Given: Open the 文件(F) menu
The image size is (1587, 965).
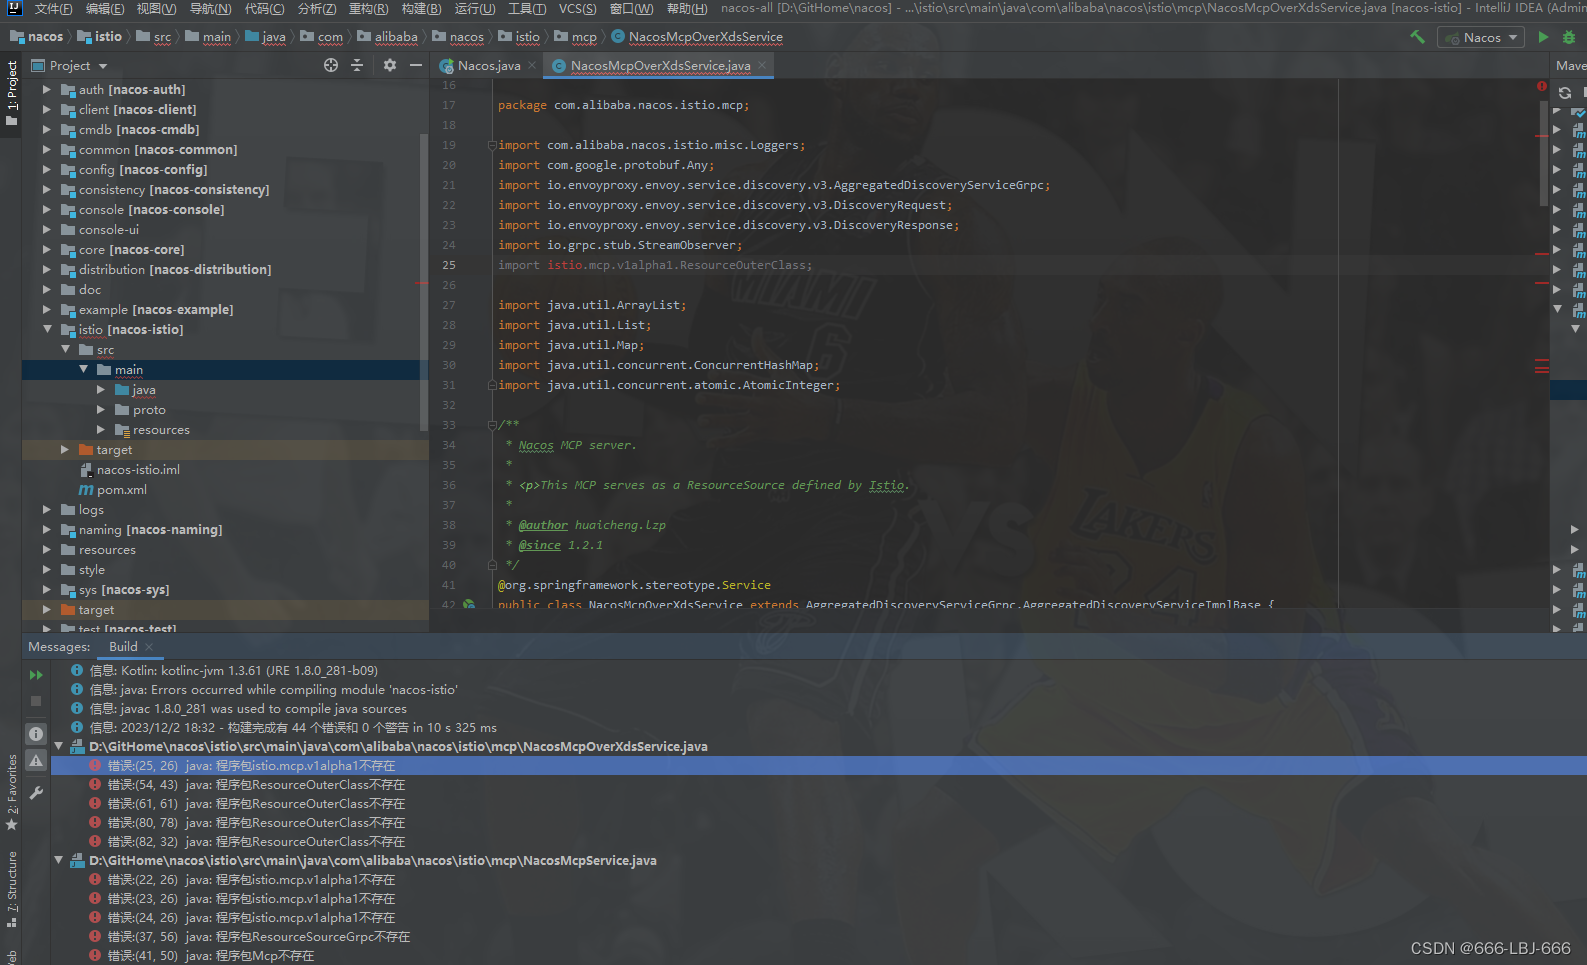Looking at the screenshot, I should point(53,8).
